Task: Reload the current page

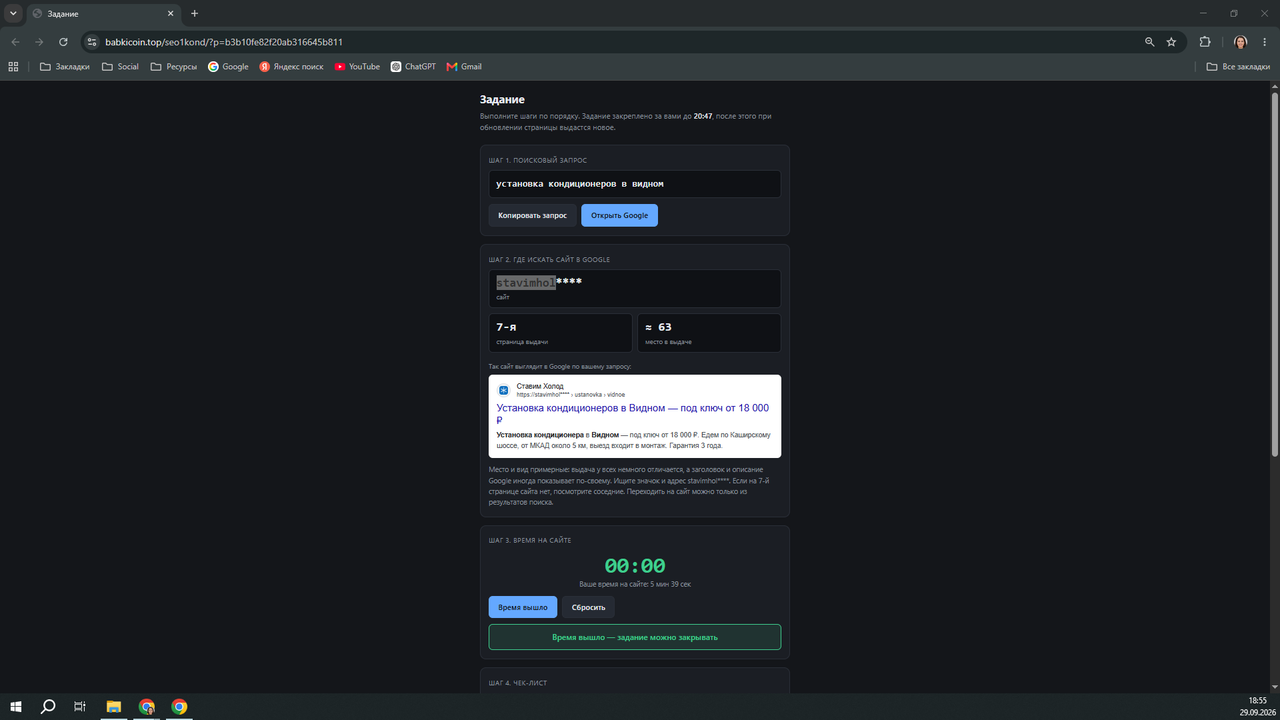Action: (x=63, y=42)
